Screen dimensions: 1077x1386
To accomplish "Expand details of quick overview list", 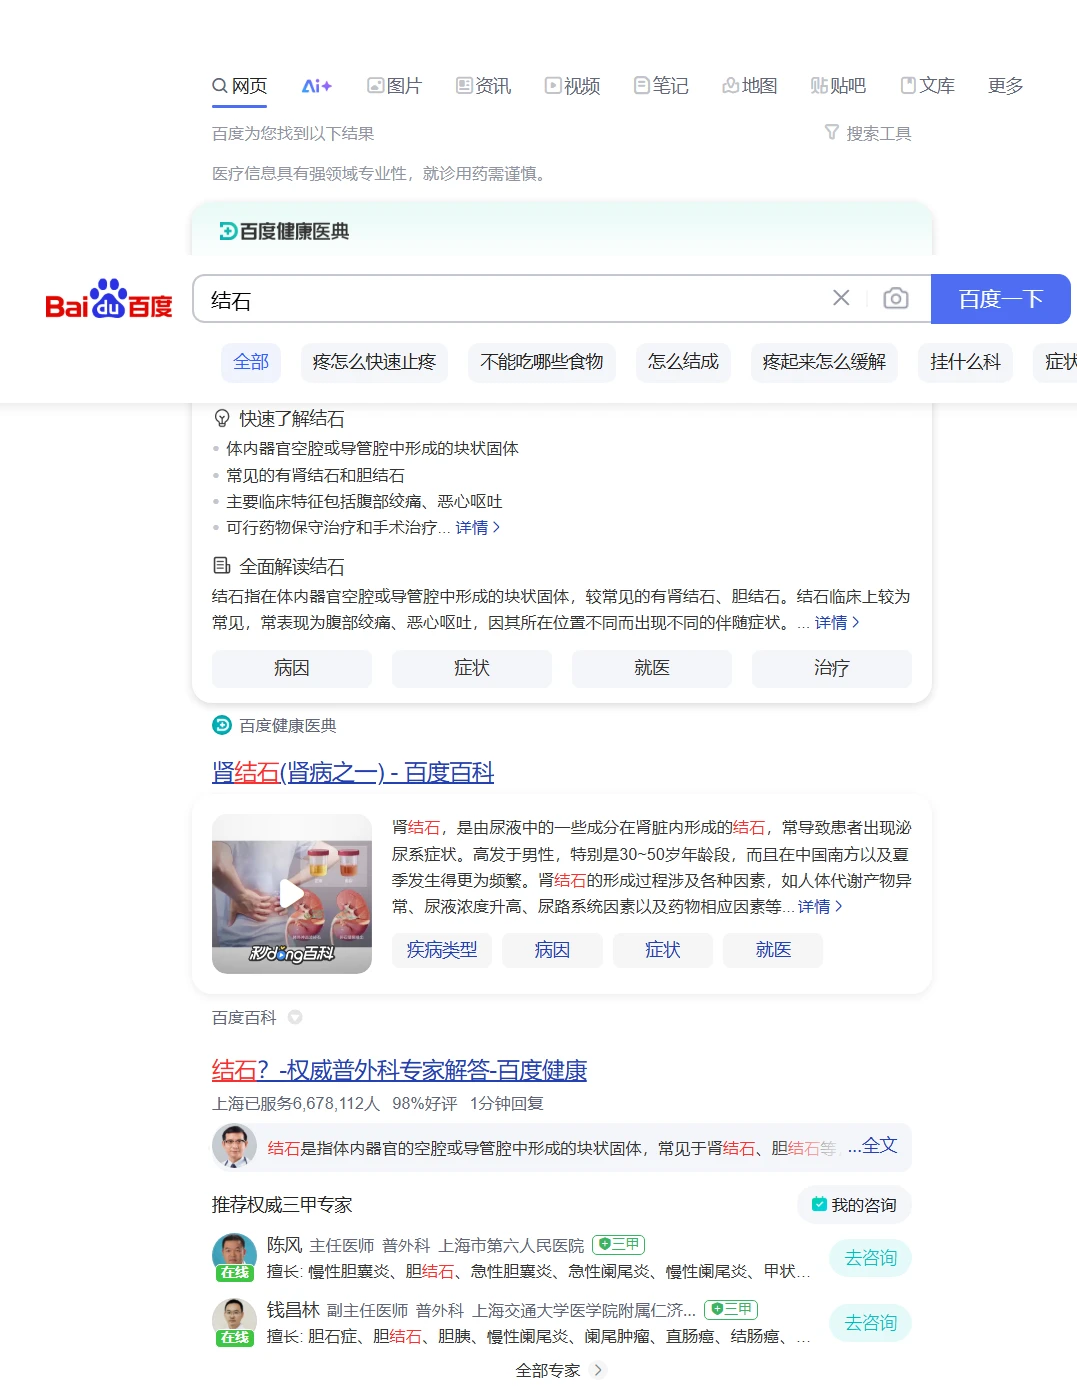I will point(477,527).
